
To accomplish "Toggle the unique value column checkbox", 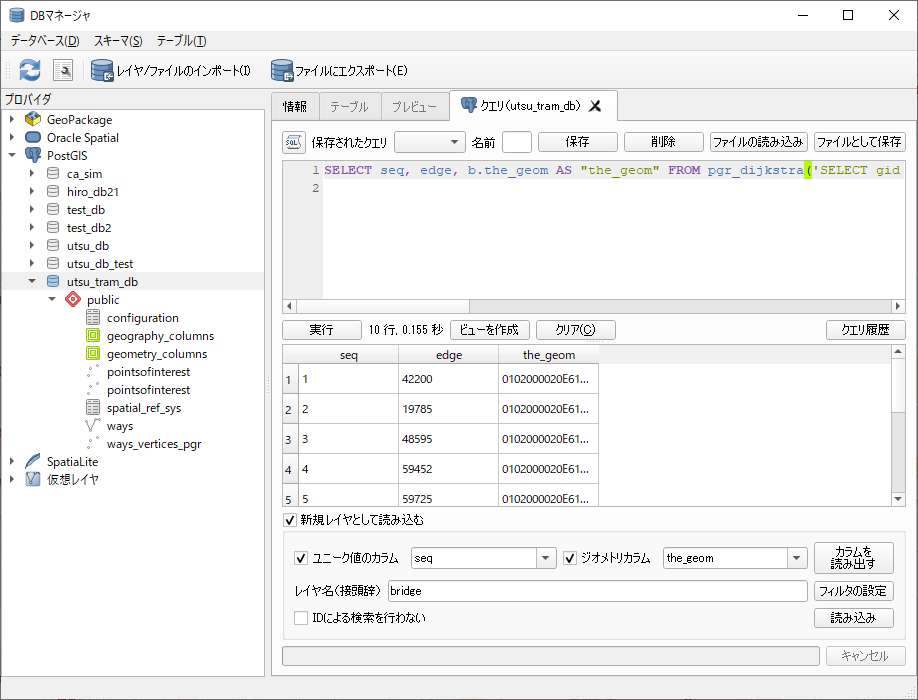I will (x=301, y=558).
